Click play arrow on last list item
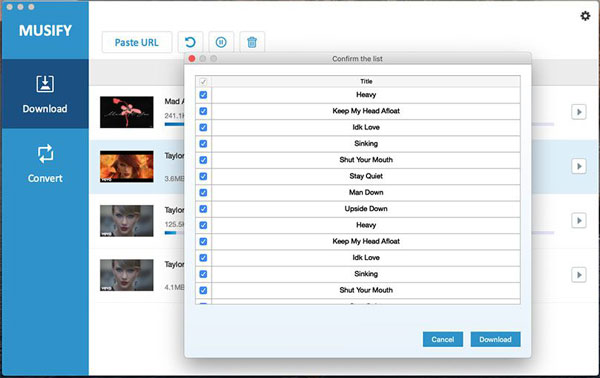600x378 pixels. coord(579,275)
